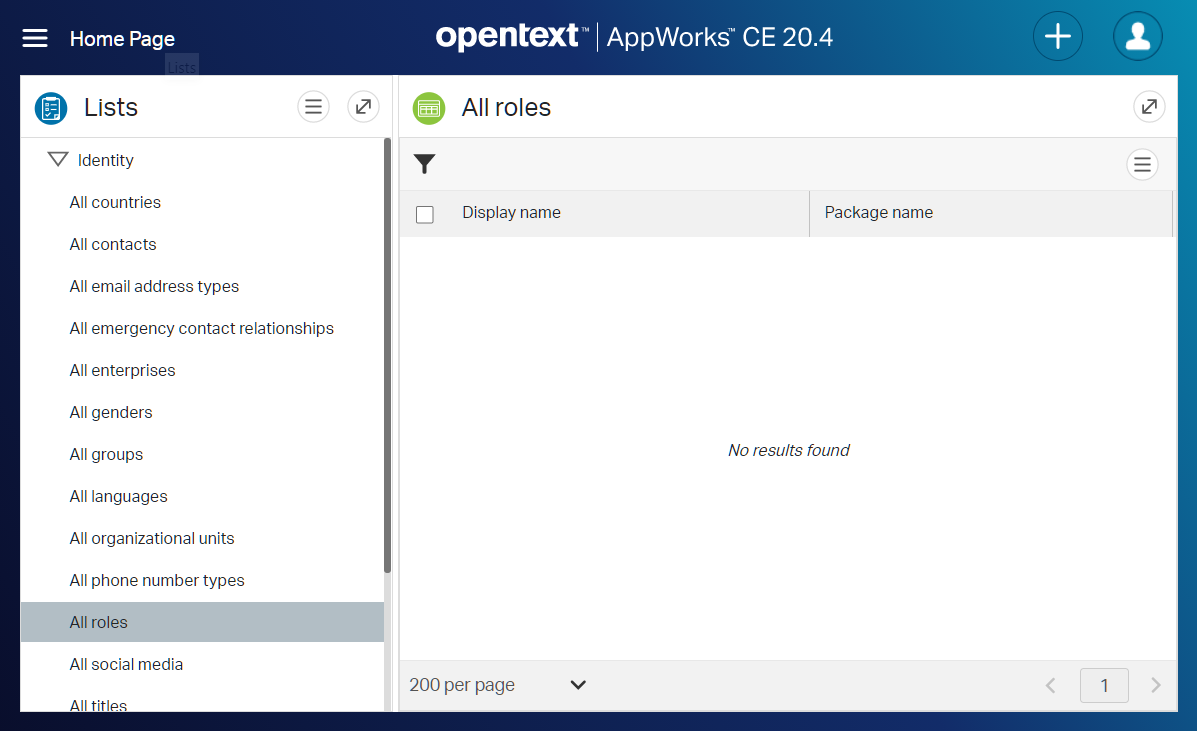Open the user profile icon

pyautogui.click(x=1137, y=37)
